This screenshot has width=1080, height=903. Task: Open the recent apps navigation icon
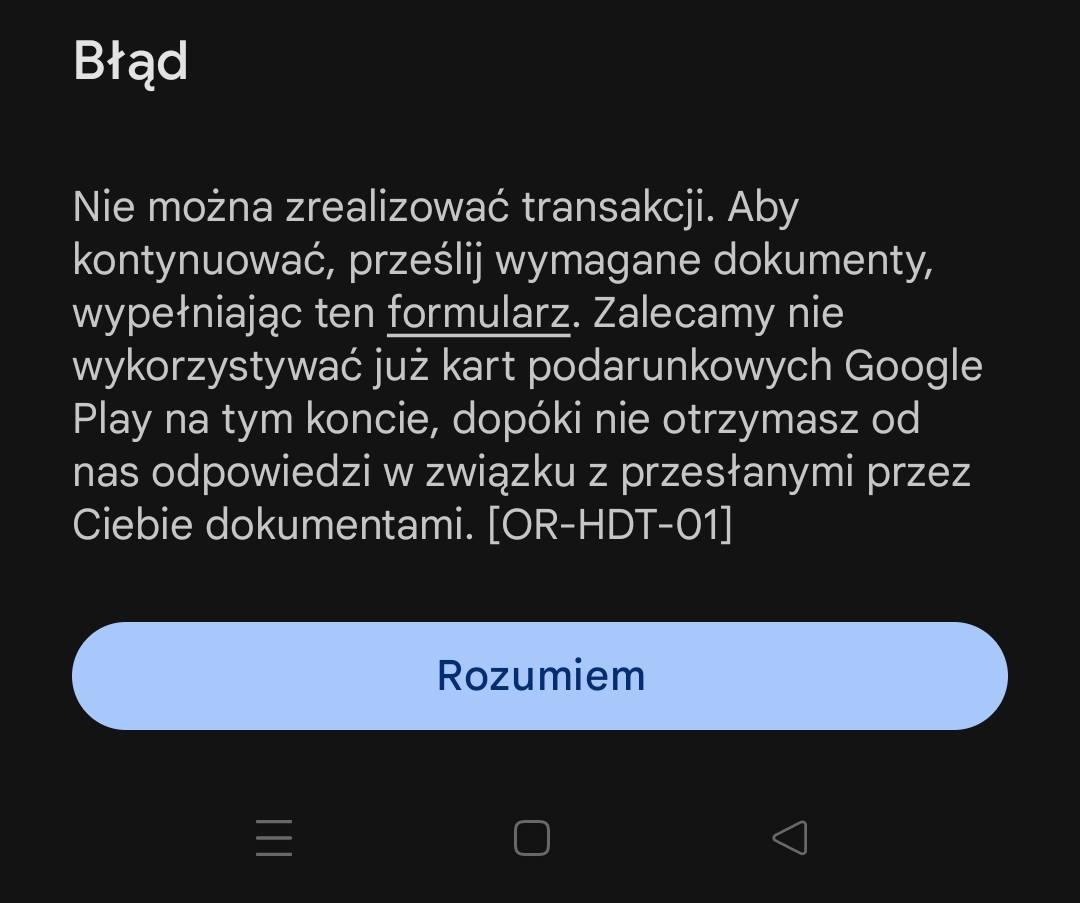click(273, 838)
